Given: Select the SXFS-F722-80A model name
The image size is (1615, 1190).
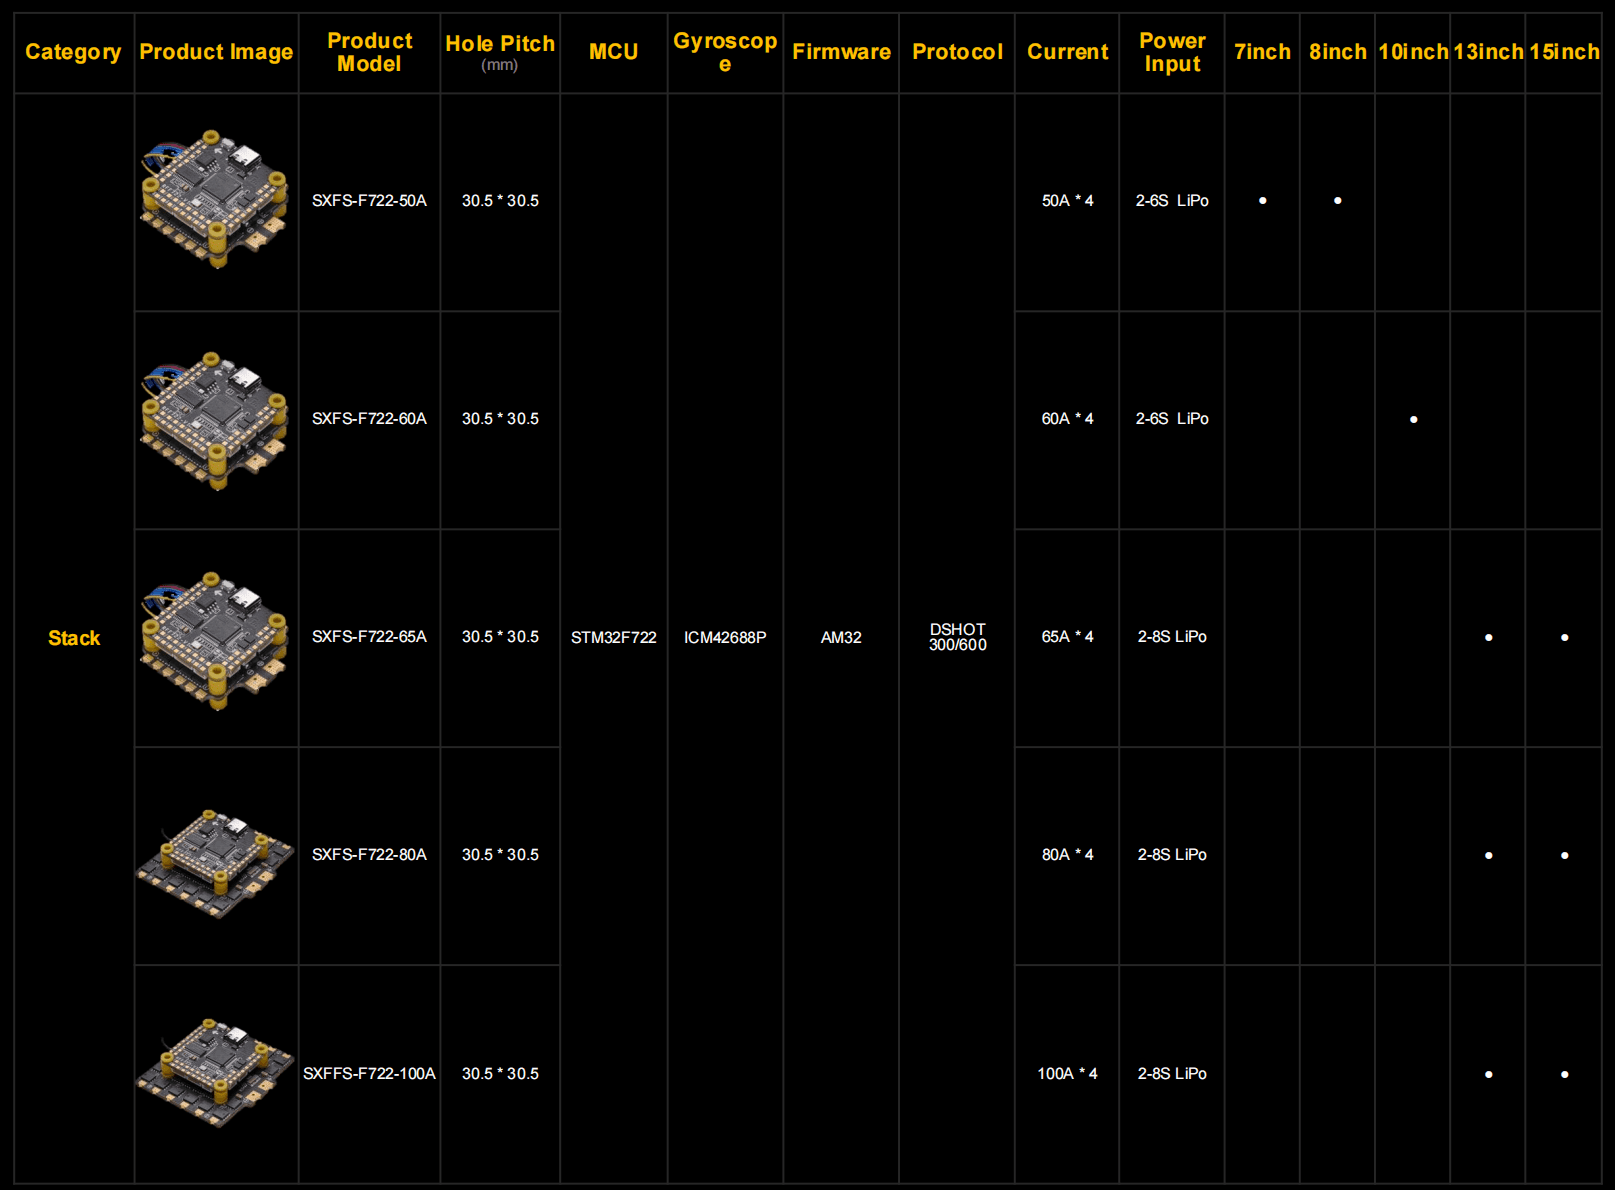Looking at the screenshot, I should [369, 855].
